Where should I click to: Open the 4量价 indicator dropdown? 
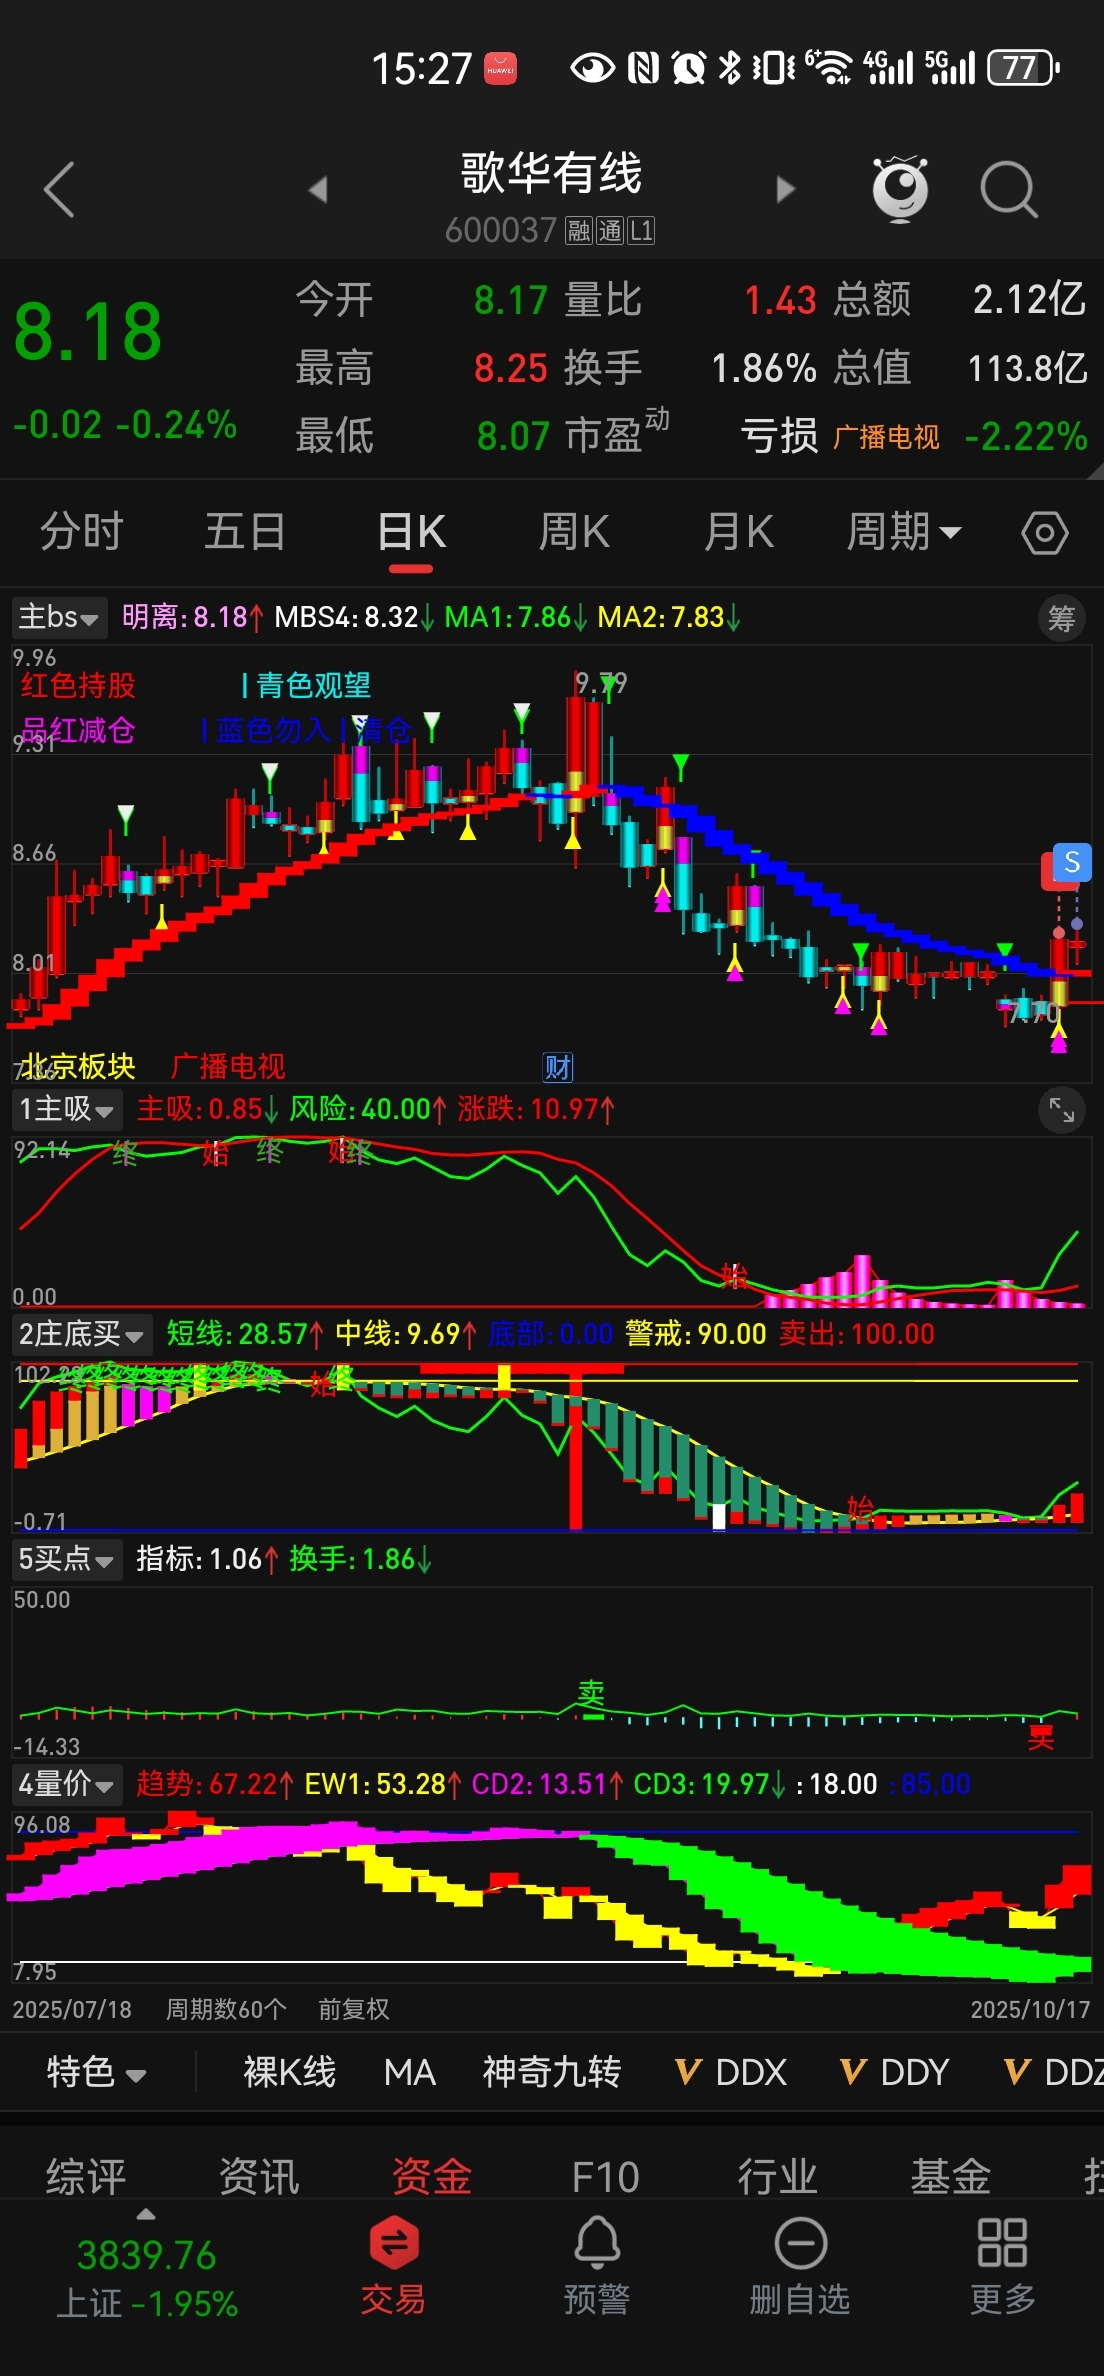(66, 1784)
